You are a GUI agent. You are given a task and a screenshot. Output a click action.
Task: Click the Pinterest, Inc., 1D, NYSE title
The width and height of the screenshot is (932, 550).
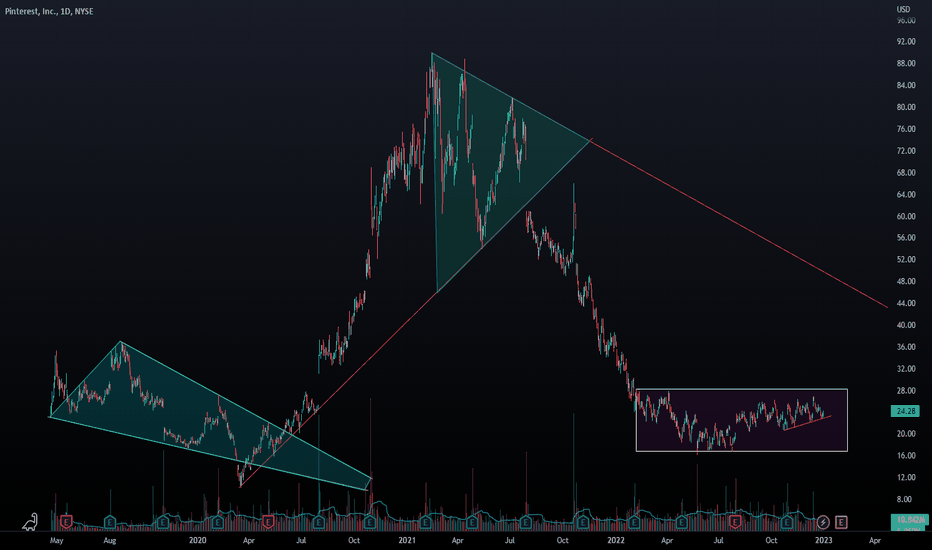point(49,11)
